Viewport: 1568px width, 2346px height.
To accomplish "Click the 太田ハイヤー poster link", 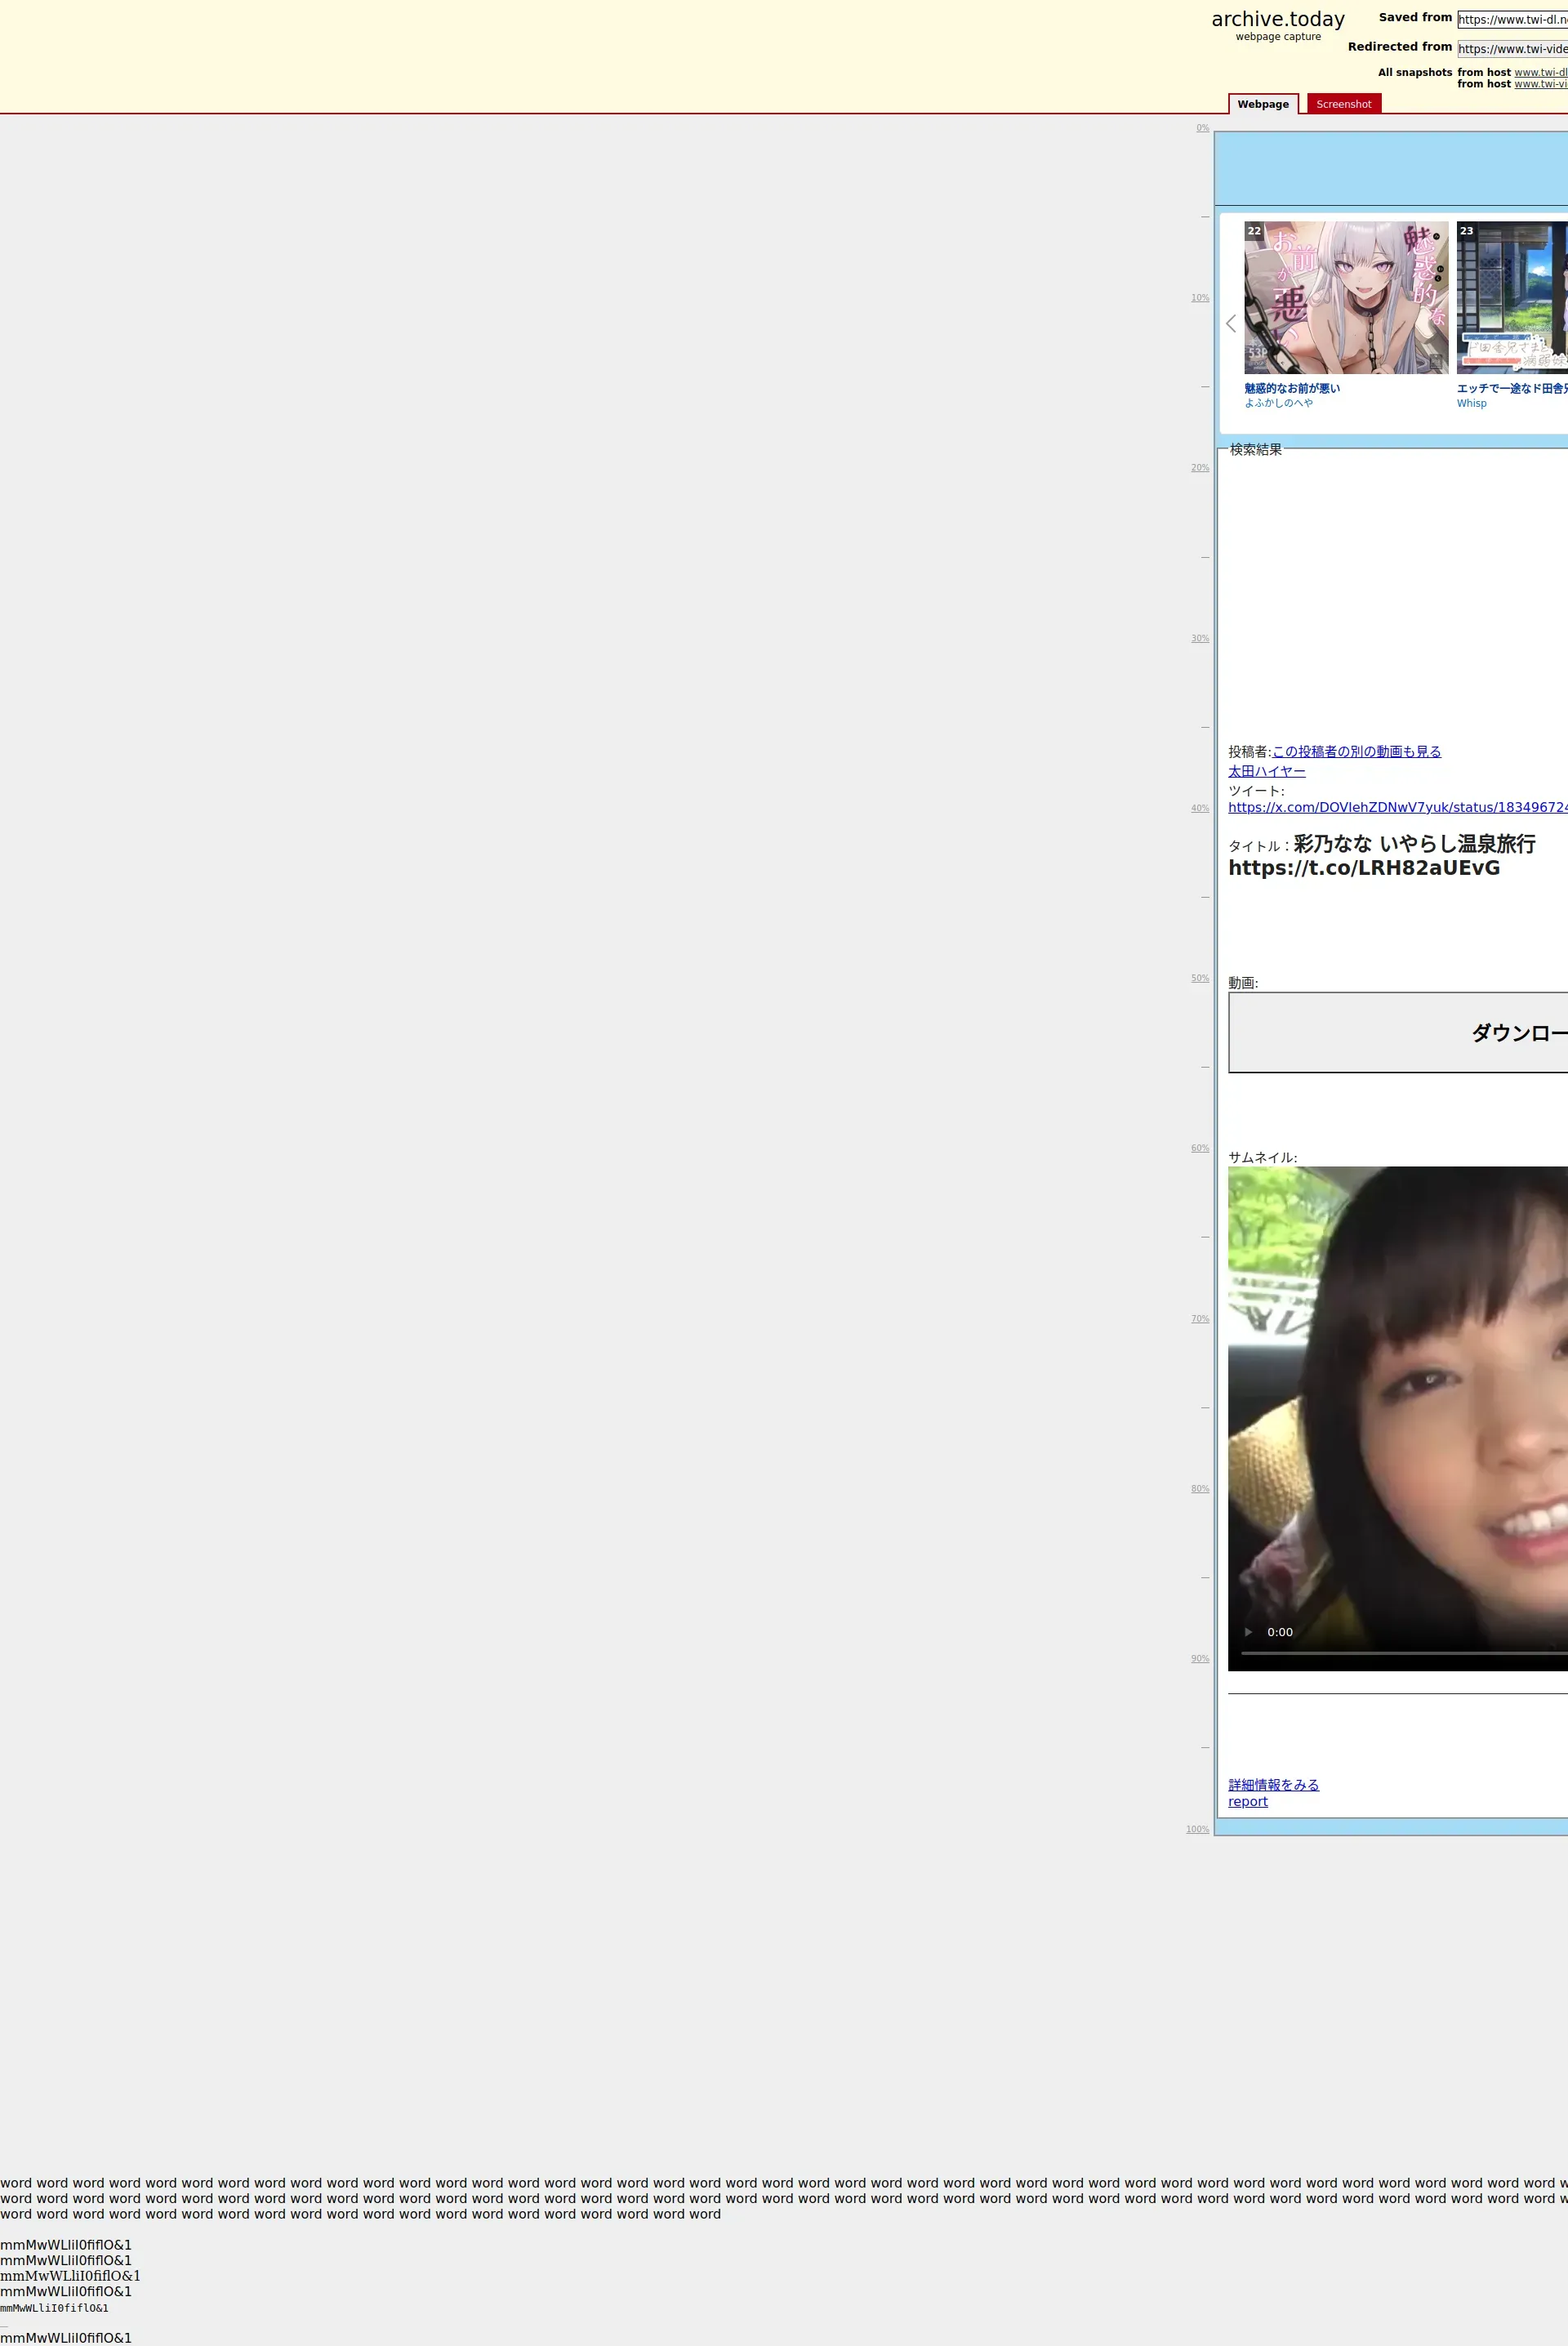I will [1266, 771].
